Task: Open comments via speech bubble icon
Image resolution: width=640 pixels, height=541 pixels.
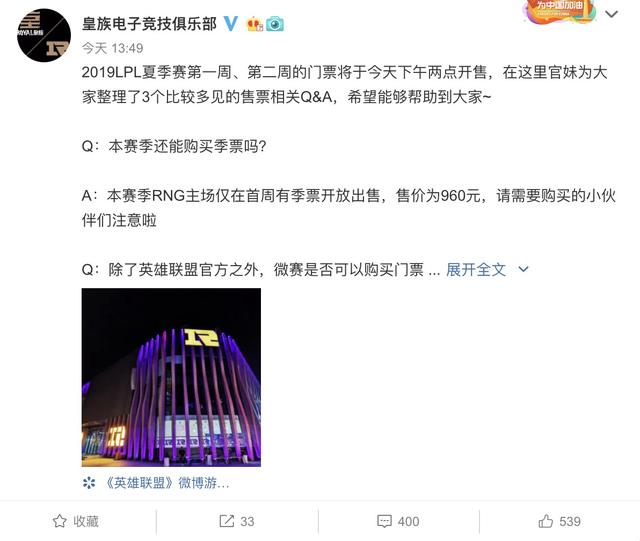Action: (x=384, y=521)
